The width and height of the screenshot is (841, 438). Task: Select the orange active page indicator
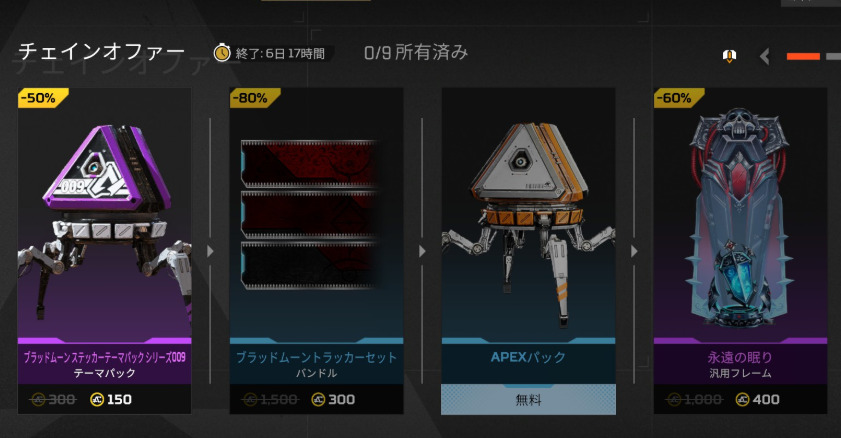pyautogui.click(x=803, y=56)
